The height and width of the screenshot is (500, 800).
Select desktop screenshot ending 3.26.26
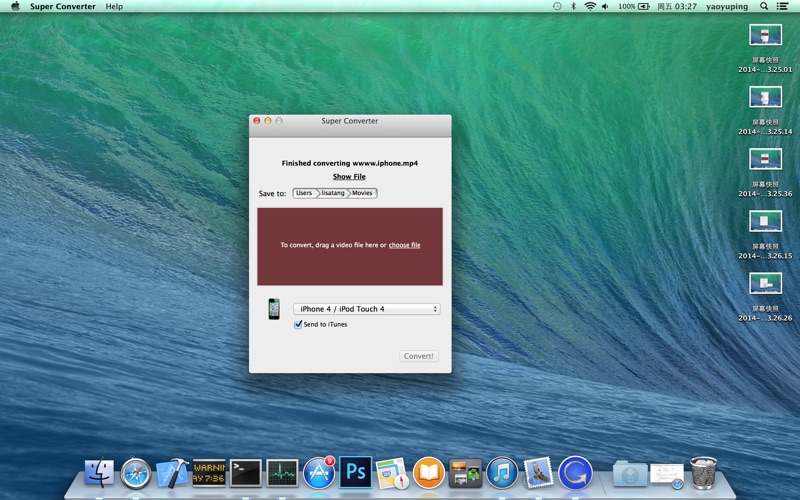765,297
